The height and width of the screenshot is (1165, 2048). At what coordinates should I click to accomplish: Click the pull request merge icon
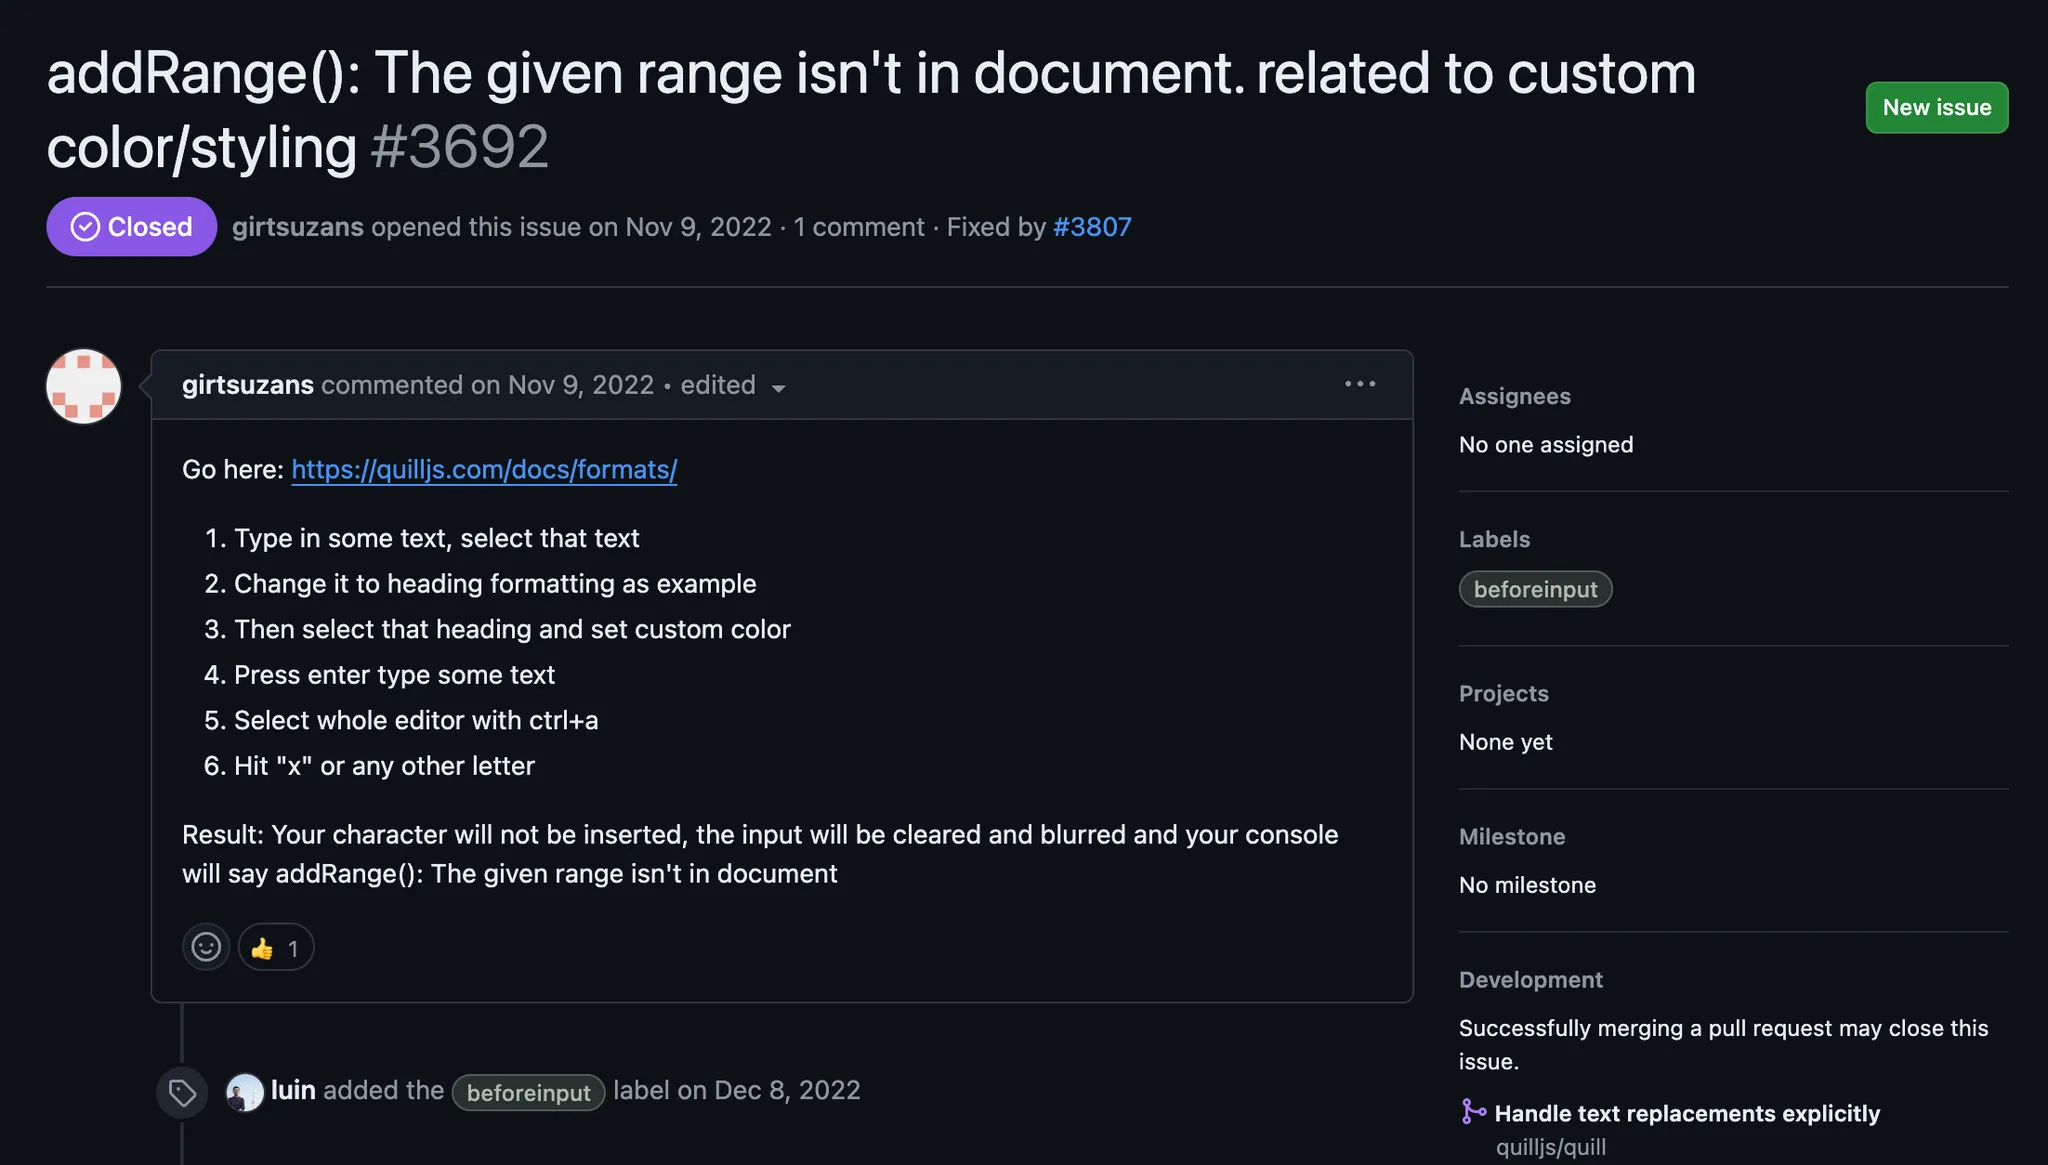(x=1473, y=1112)
